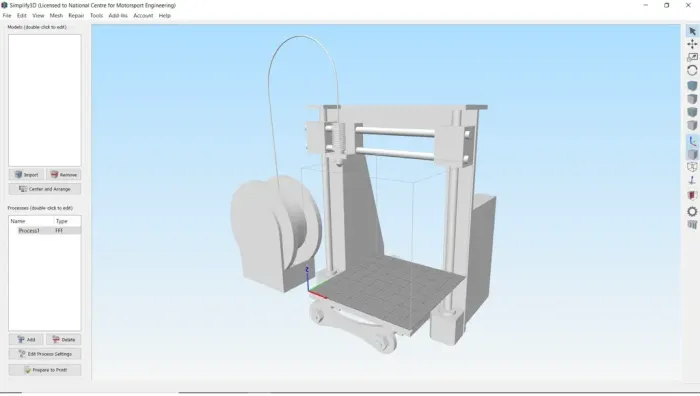Open the Add-Ins menu
Image resolution: width=700 pixels, height=396 pixels.
click(x=118, y=16)
